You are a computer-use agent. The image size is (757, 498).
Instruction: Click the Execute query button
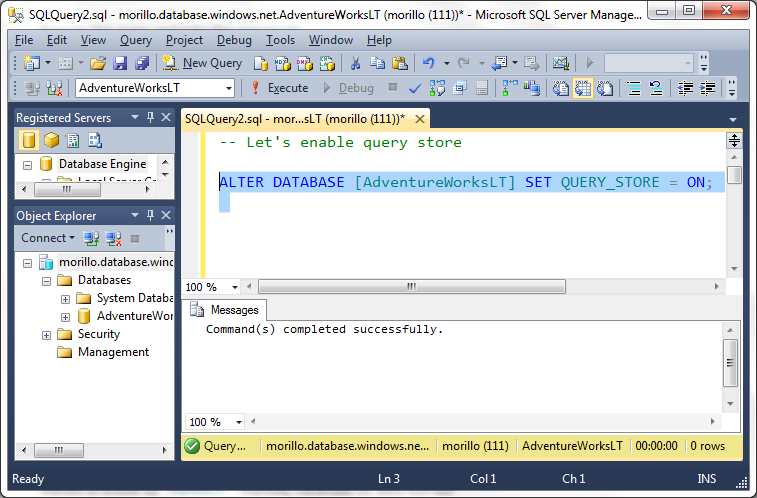[280, 88]
